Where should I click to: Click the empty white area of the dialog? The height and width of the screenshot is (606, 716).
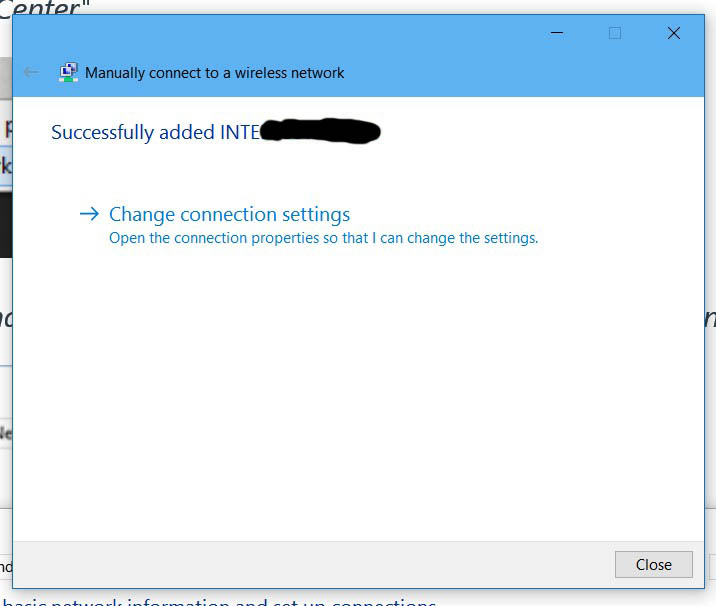coord(360,400)
